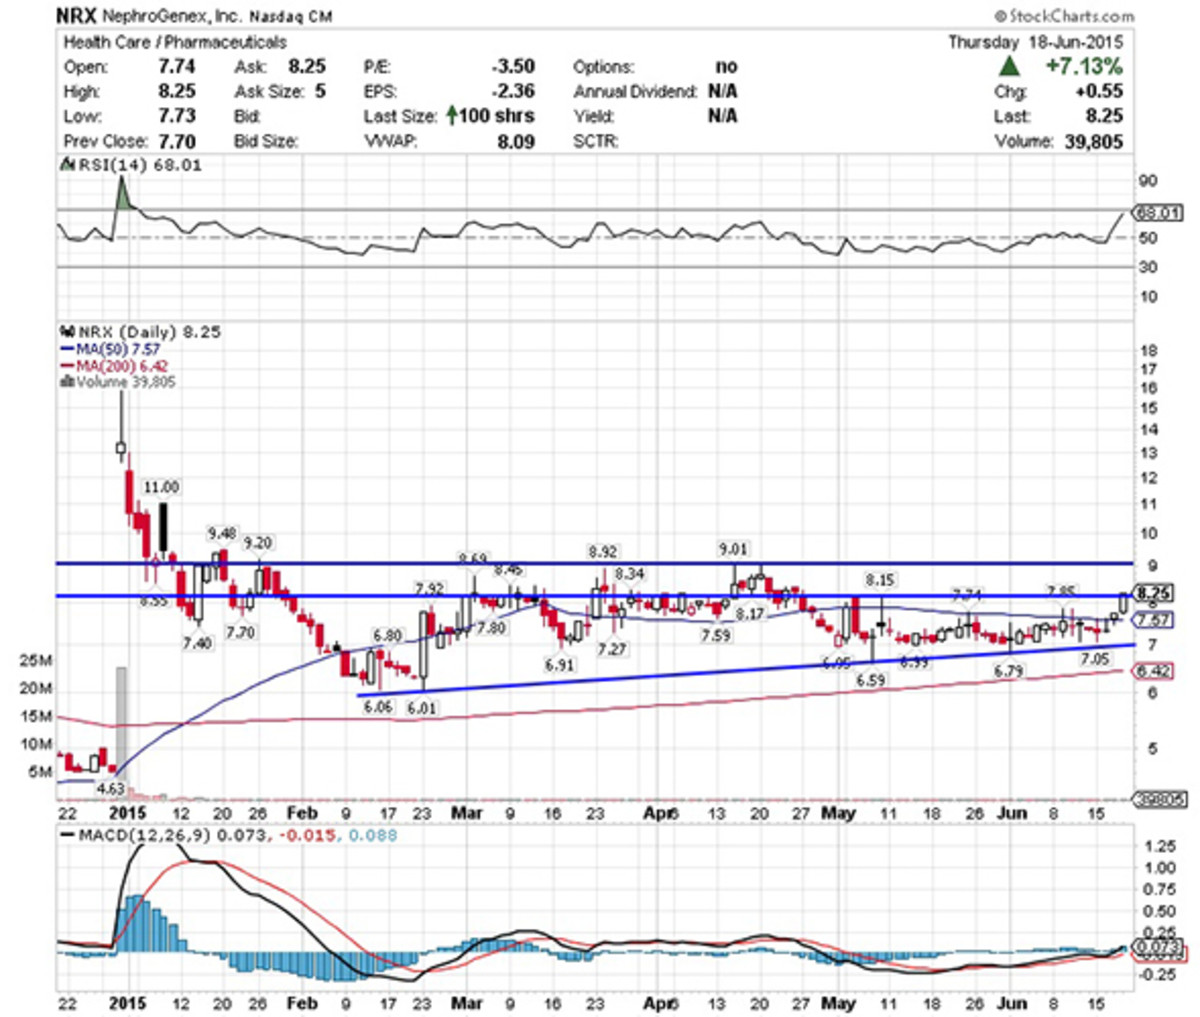Click the MA(50) 7.57 legend entry
Image resolution: width=1200 pixels, height=1017 pixels.
(x=110, y=349)
